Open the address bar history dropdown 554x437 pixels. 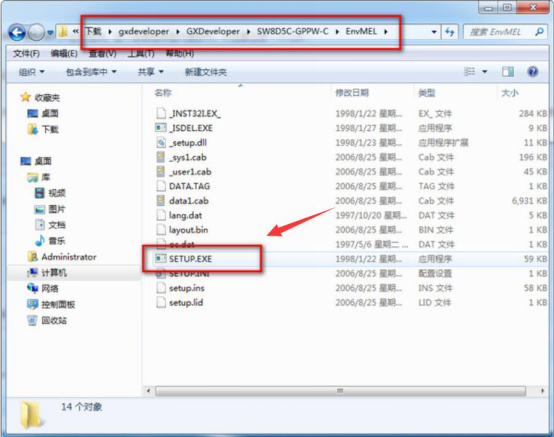point(434,32)
